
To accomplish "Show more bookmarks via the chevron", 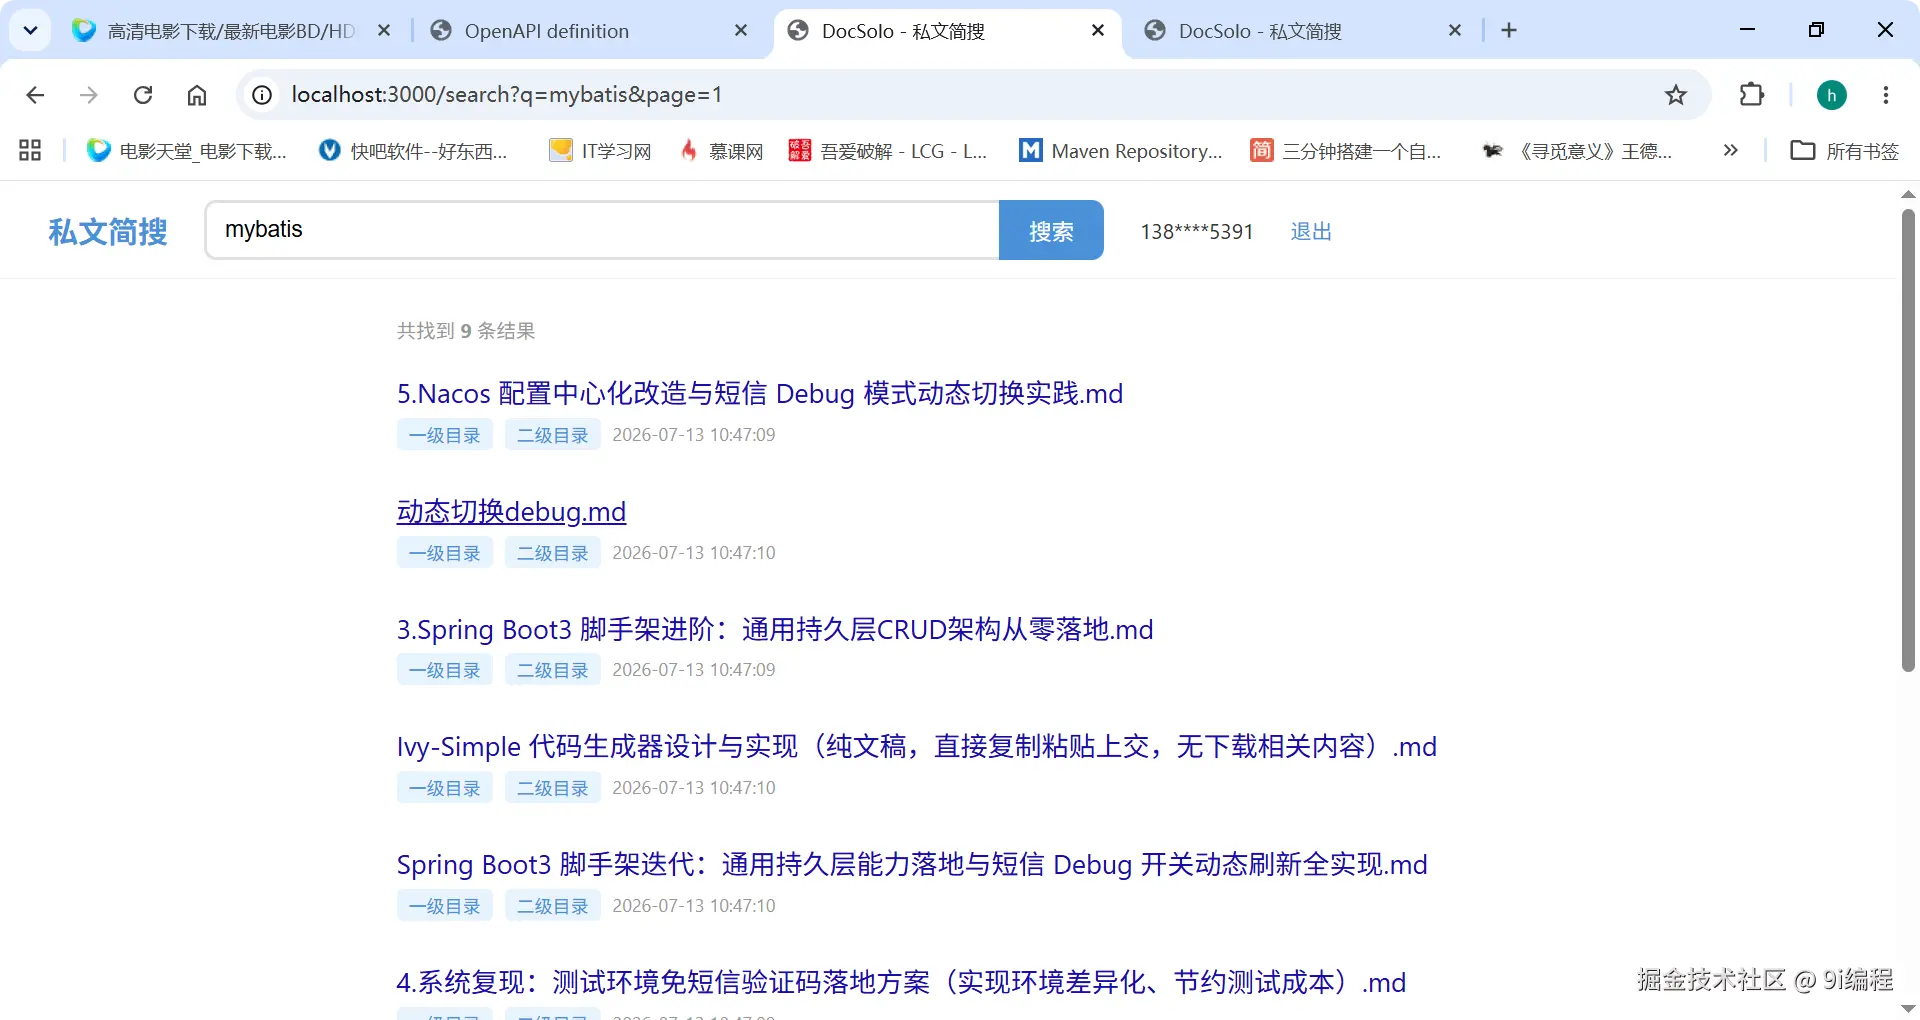I will [1731, 151].
